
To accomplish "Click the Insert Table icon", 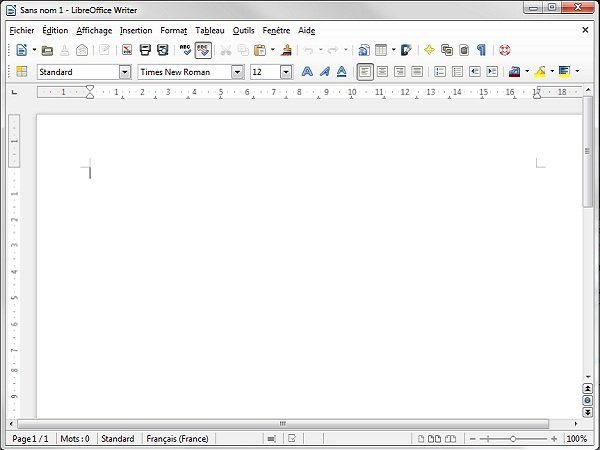I will (x=380, y=49).
